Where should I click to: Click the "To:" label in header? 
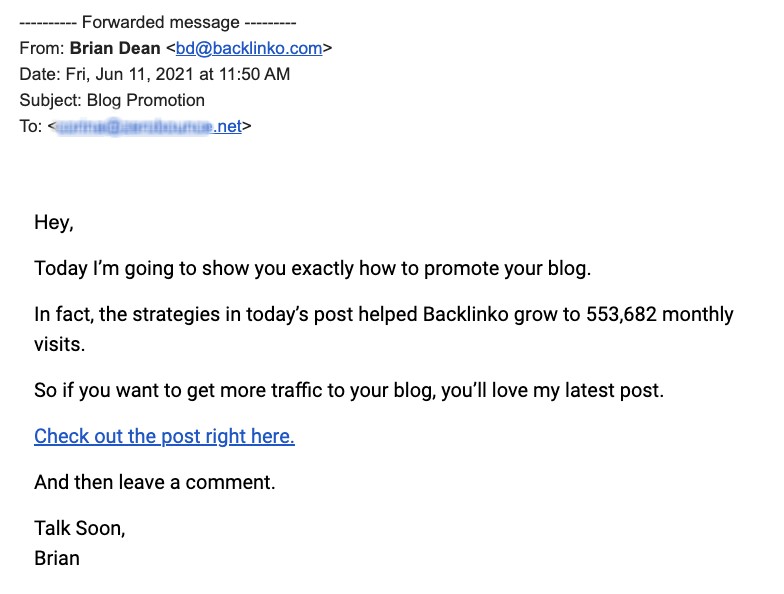pos(31,126)
